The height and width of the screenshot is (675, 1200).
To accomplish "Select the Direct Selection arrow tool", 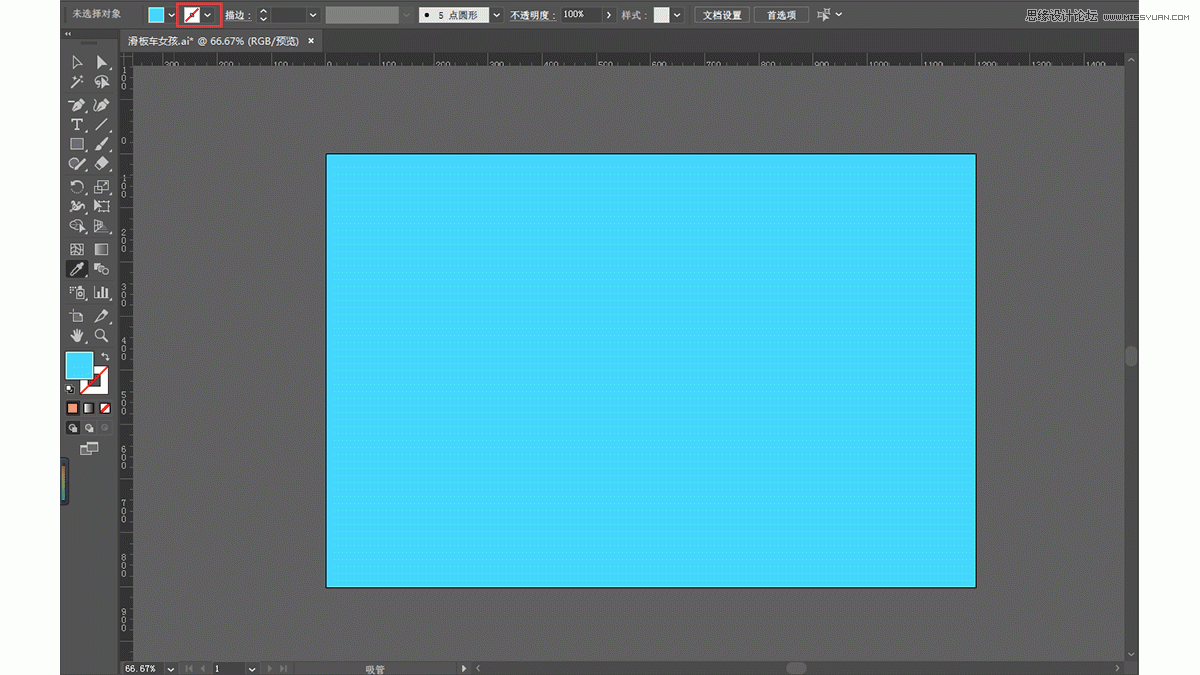I will [x=101, y=62].
